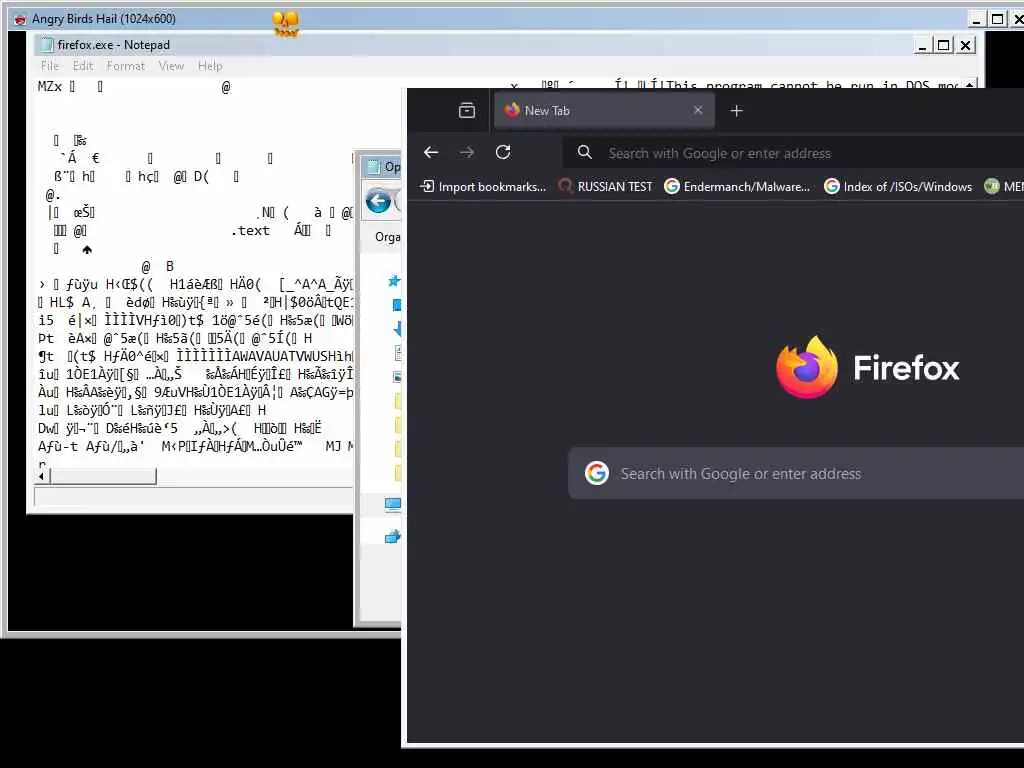Maximize the firefox.exe Notepad window
Screen dimensions: 1024x768
(x=944, y=45)
